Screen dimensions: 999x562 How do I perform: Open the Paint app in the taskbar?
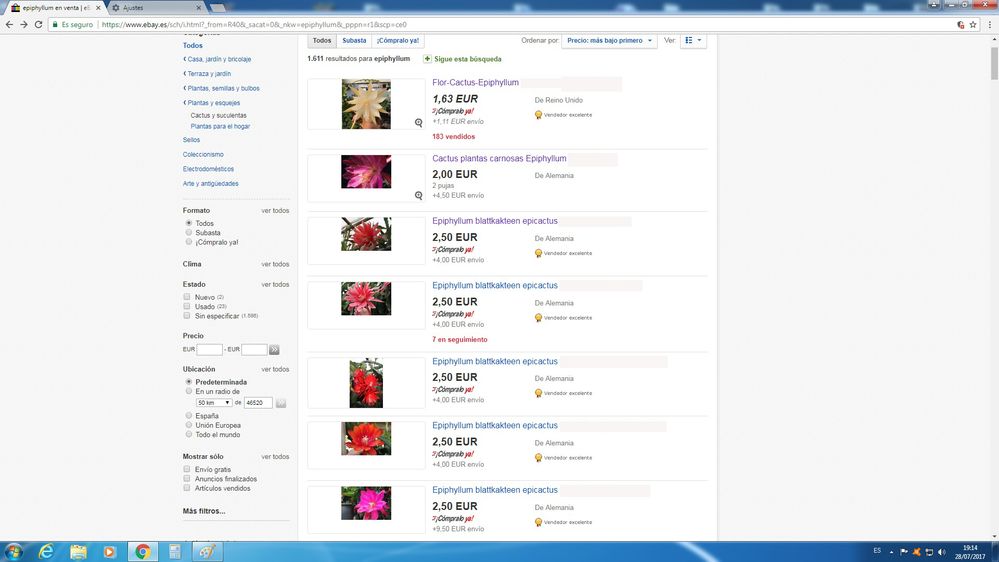coord(207,551)
